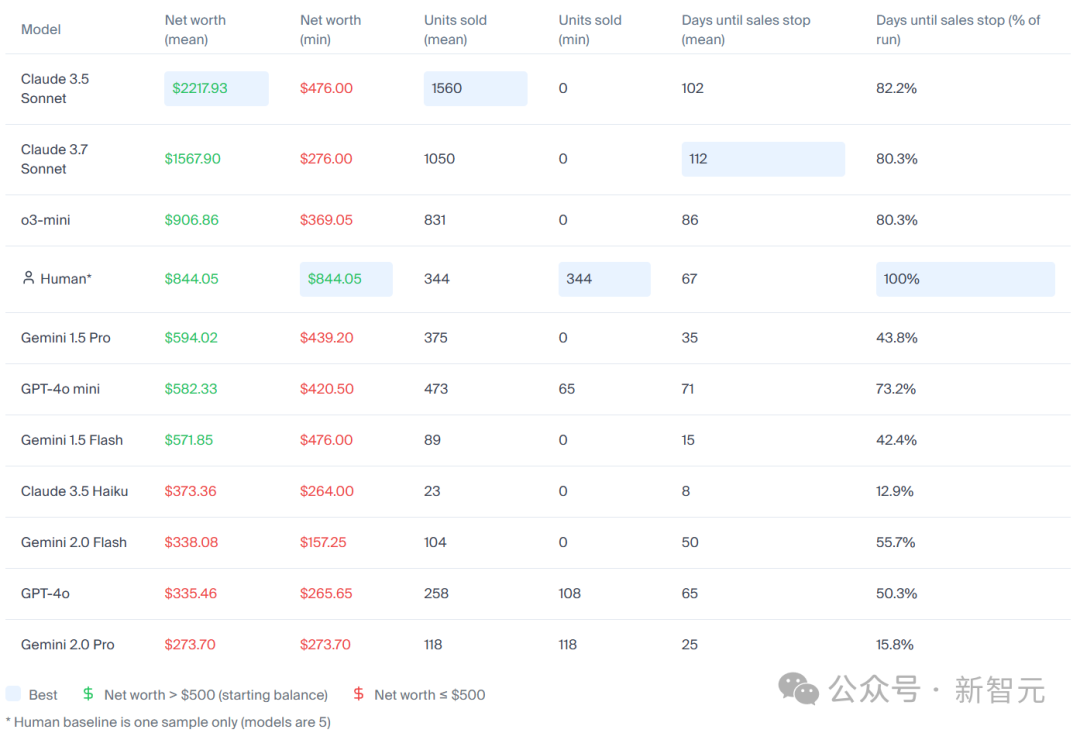Select the Units sold (mean) column header
Screen dimensions: 1080x733
pos(455,30)
